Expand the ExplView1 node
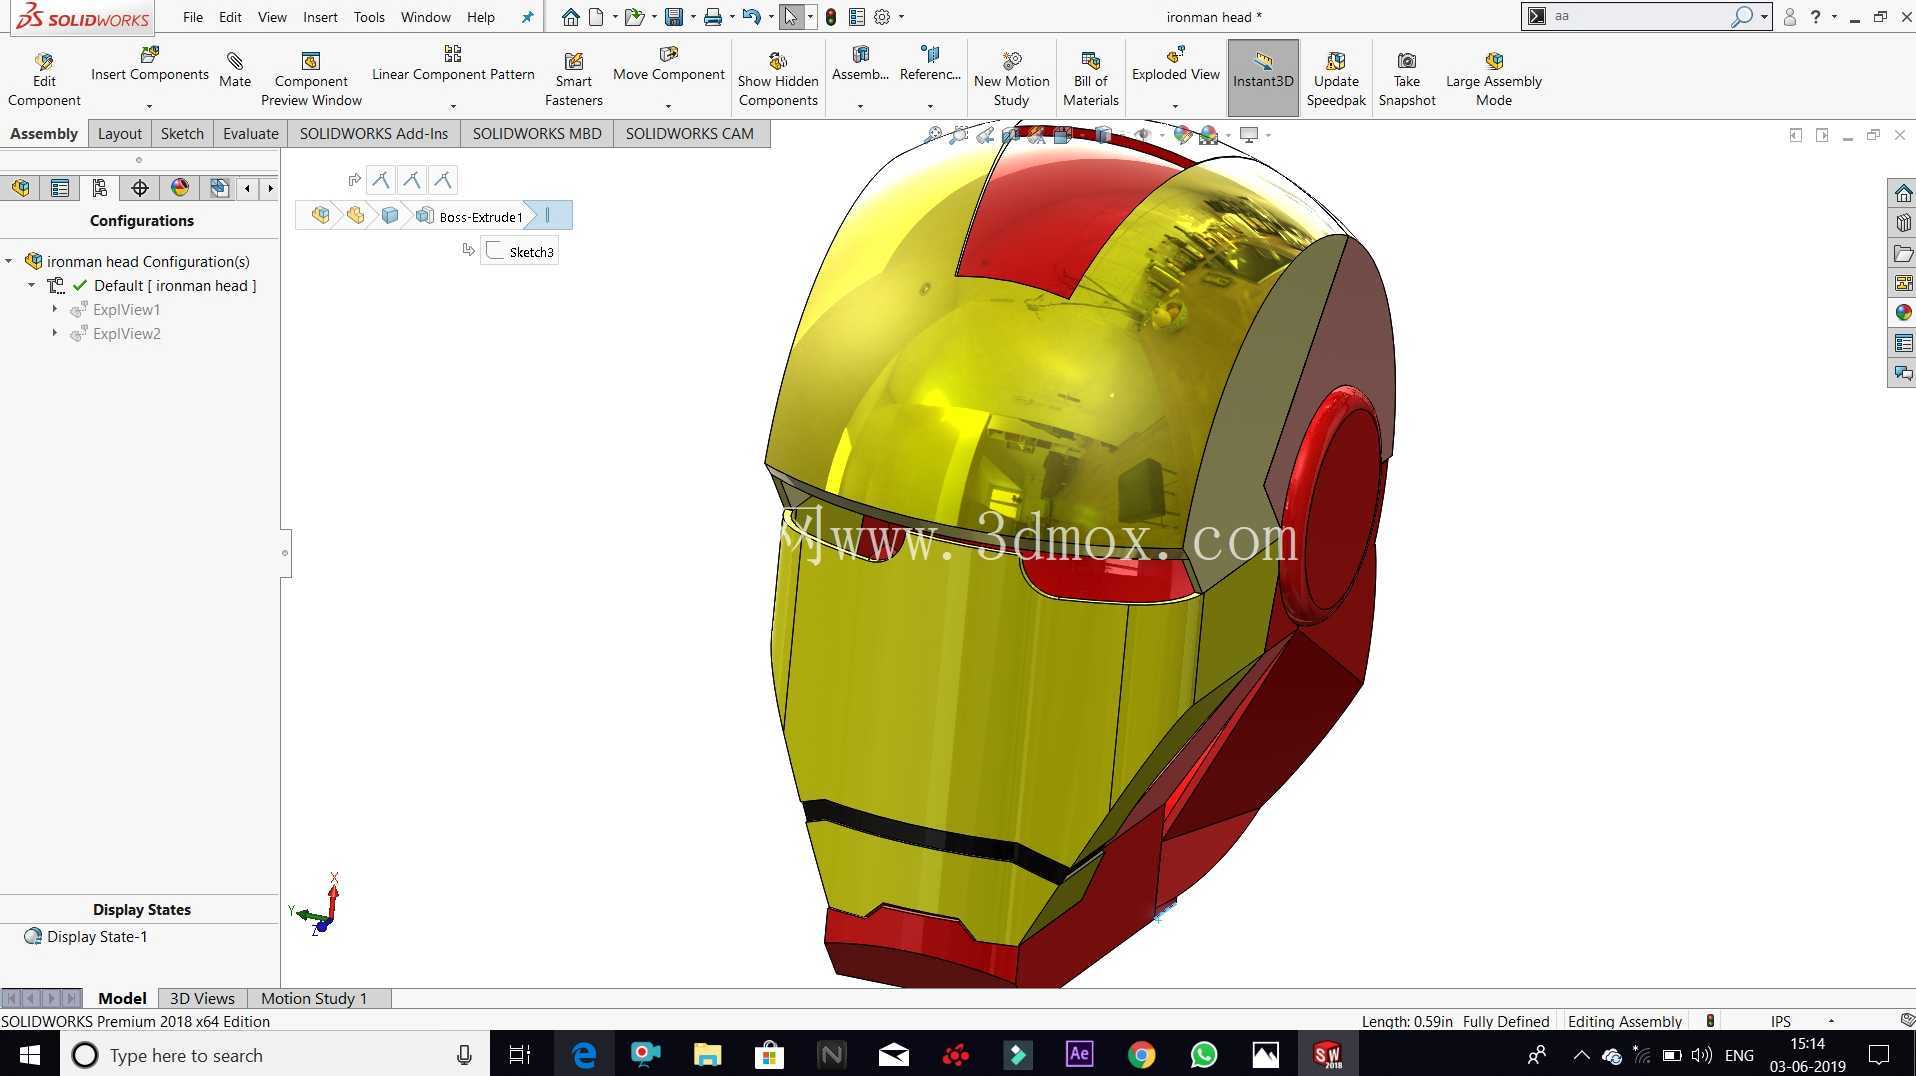 [54, 309]
